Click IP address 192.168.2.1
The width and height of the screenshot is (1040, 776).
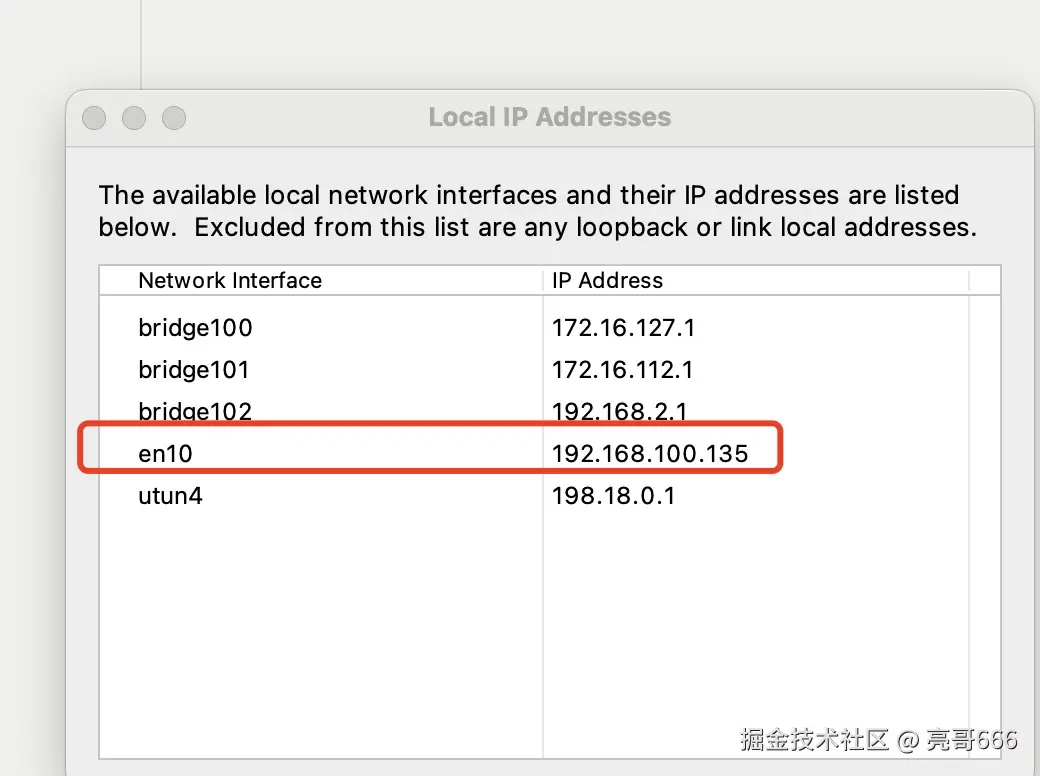point(619,411)
